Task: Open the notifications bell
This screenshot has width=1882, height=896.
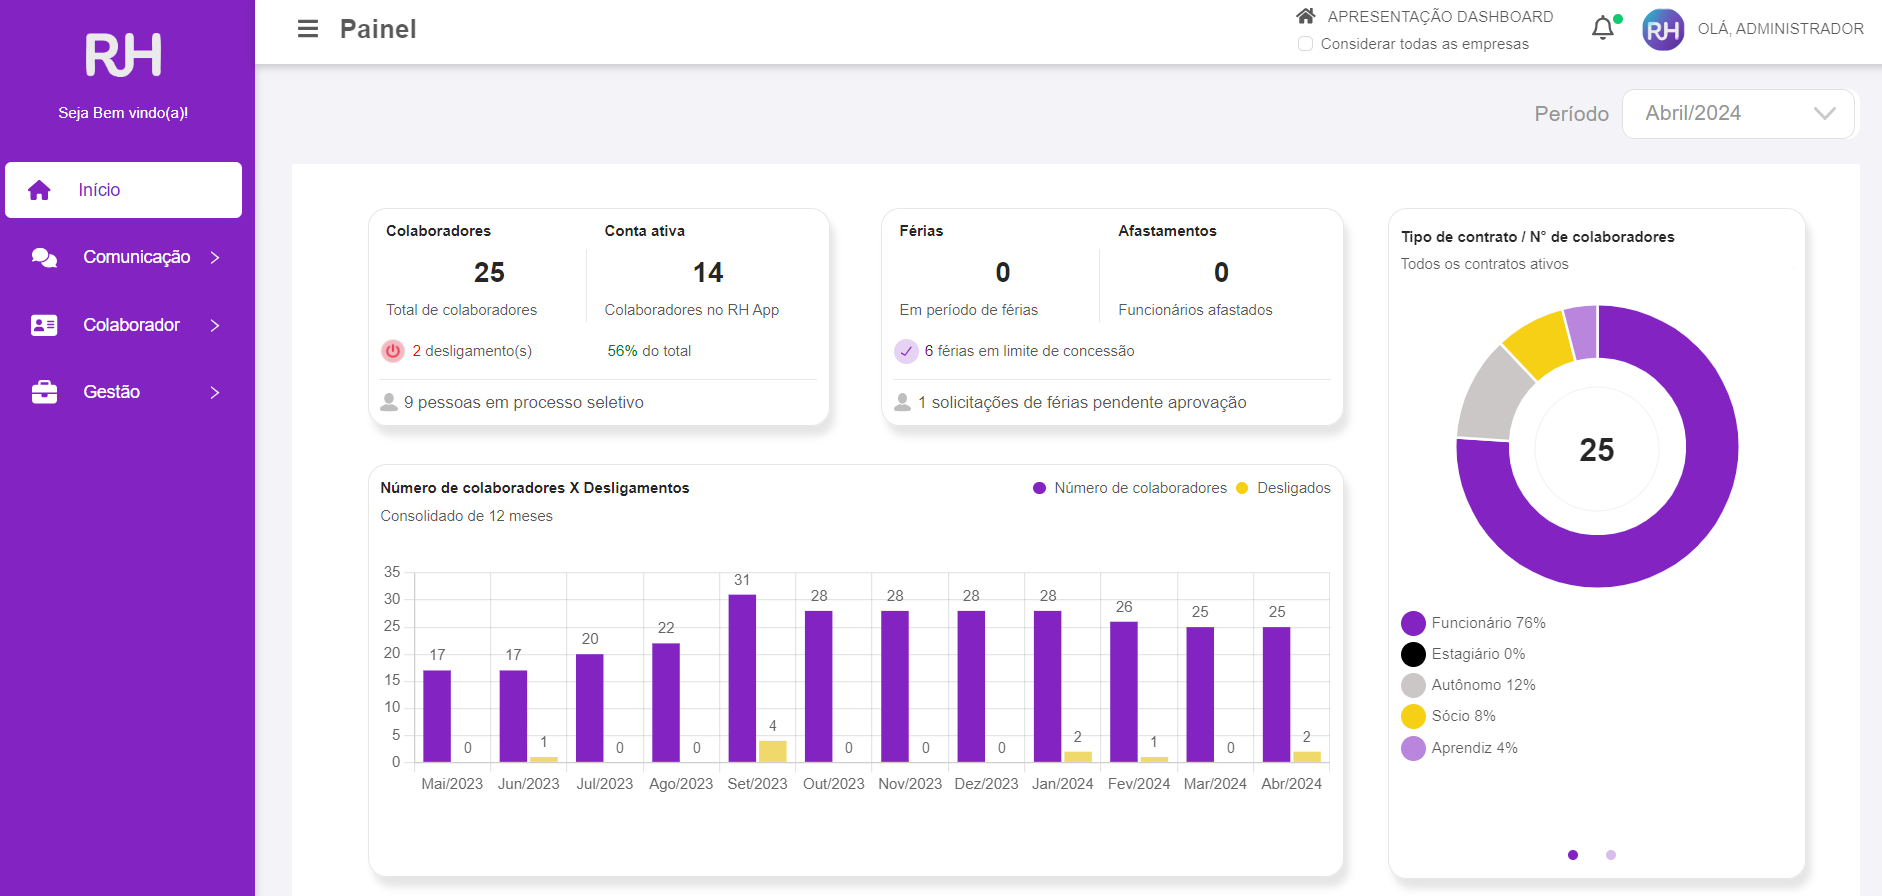Action: click(1603, 28)
